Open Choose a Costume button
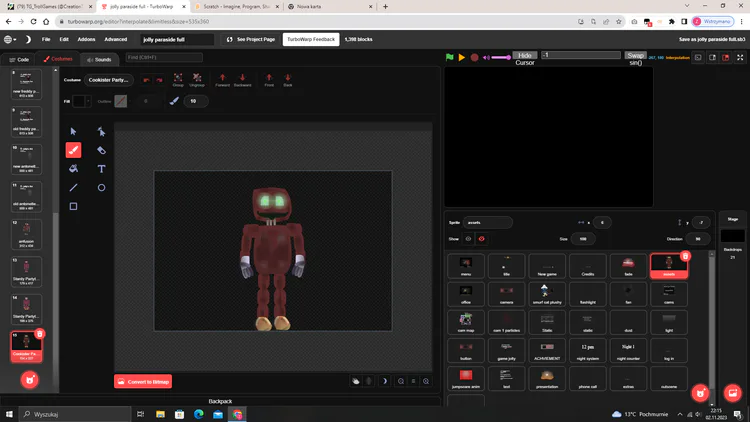The width and height of the screenshot is (750, 422). tap(30, 380)
